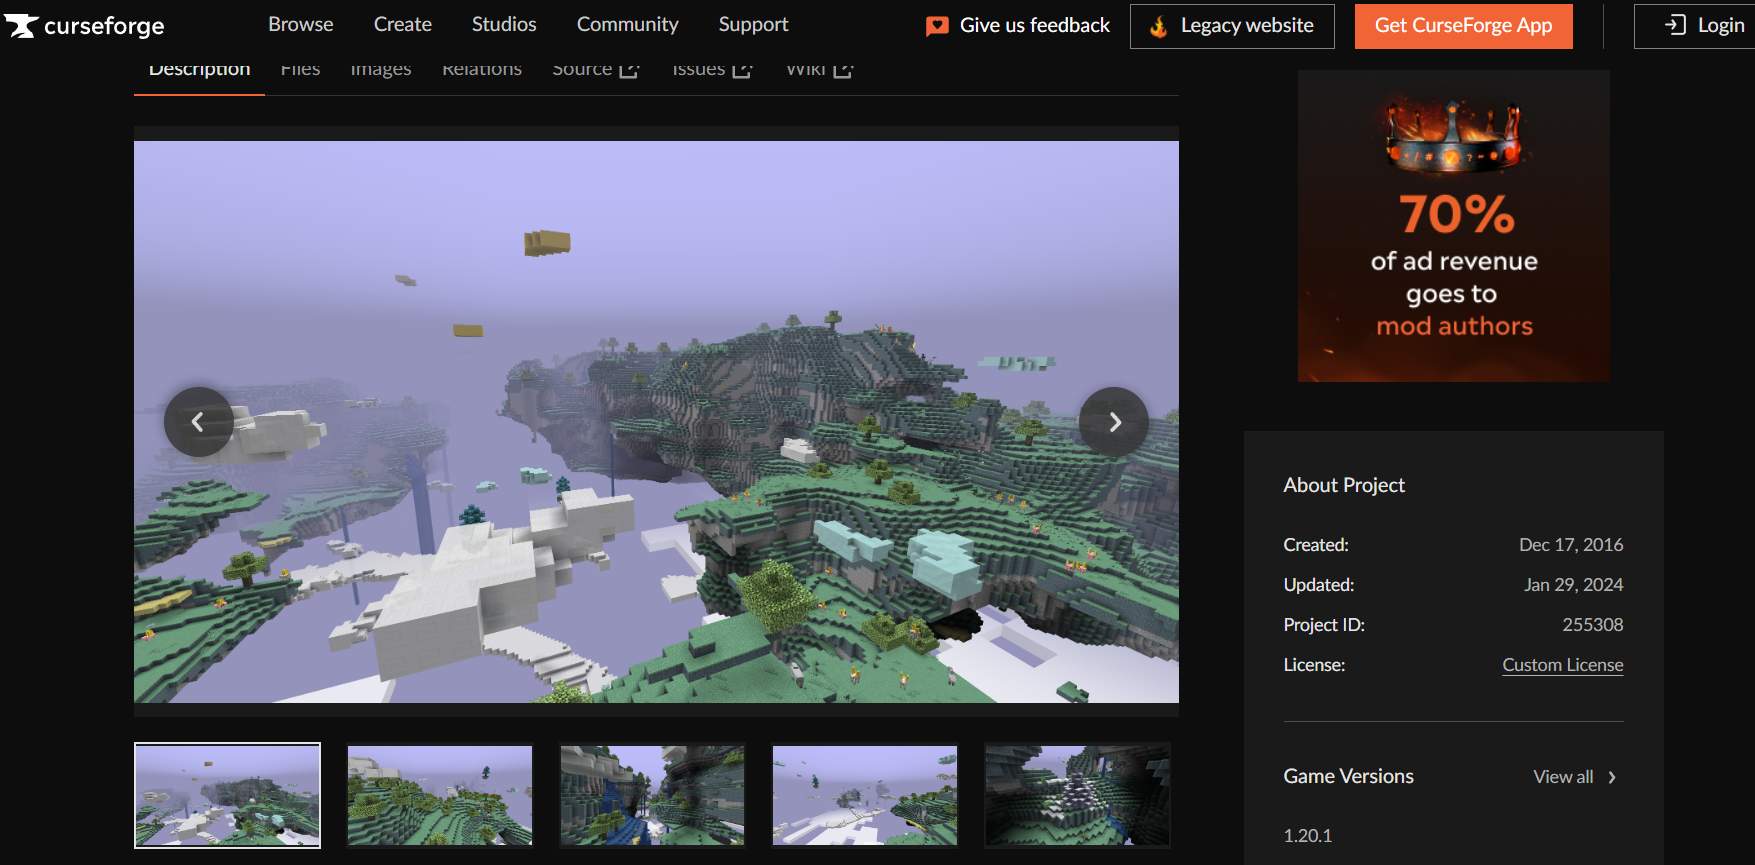Click the external-link icon next to Issues
Image resolution: width=1755 pixels, height=865 pixels.
[x=742, y=70]
